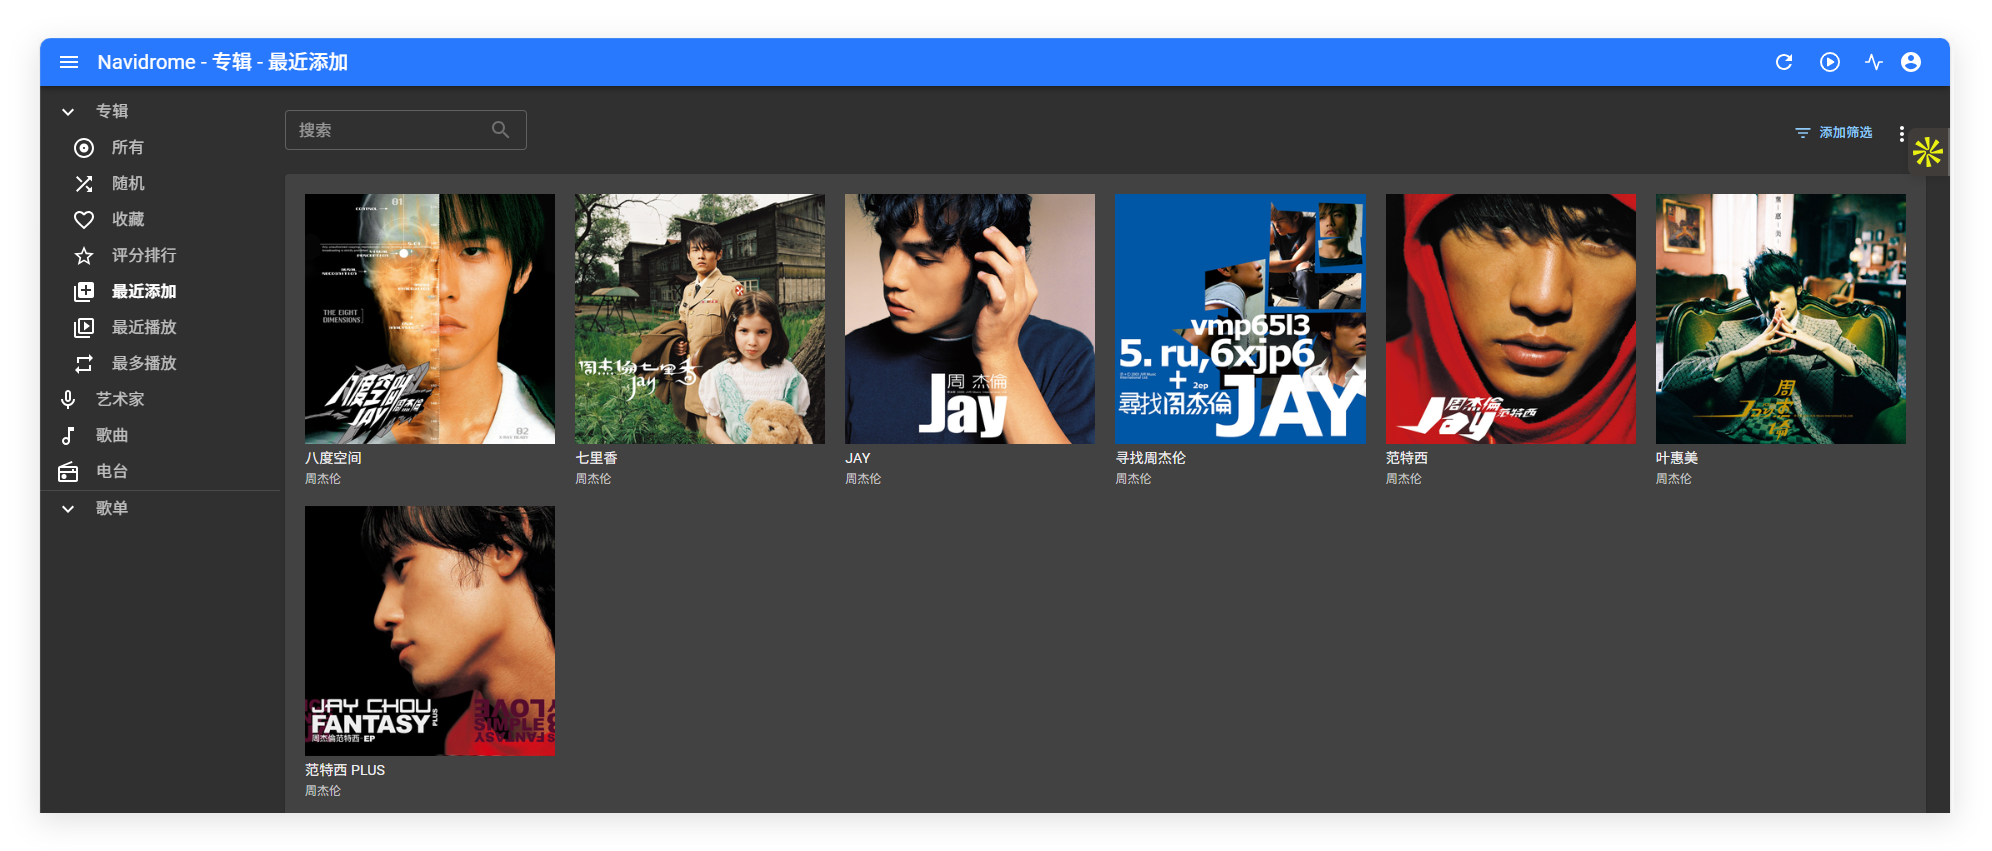Click the hamburger menu icon
Screen dimensions: 1992x851
pyautogui.click(x=69, y=62)
